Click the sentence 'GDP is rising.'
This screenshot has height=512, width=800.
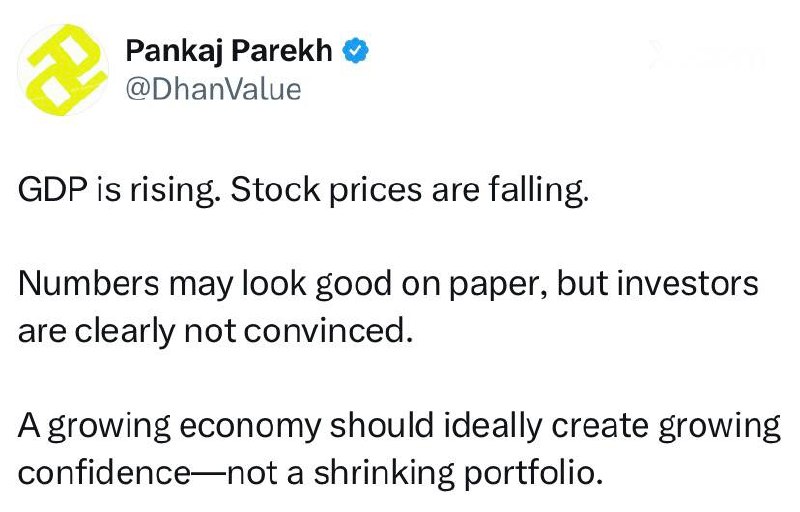[119, 190]
